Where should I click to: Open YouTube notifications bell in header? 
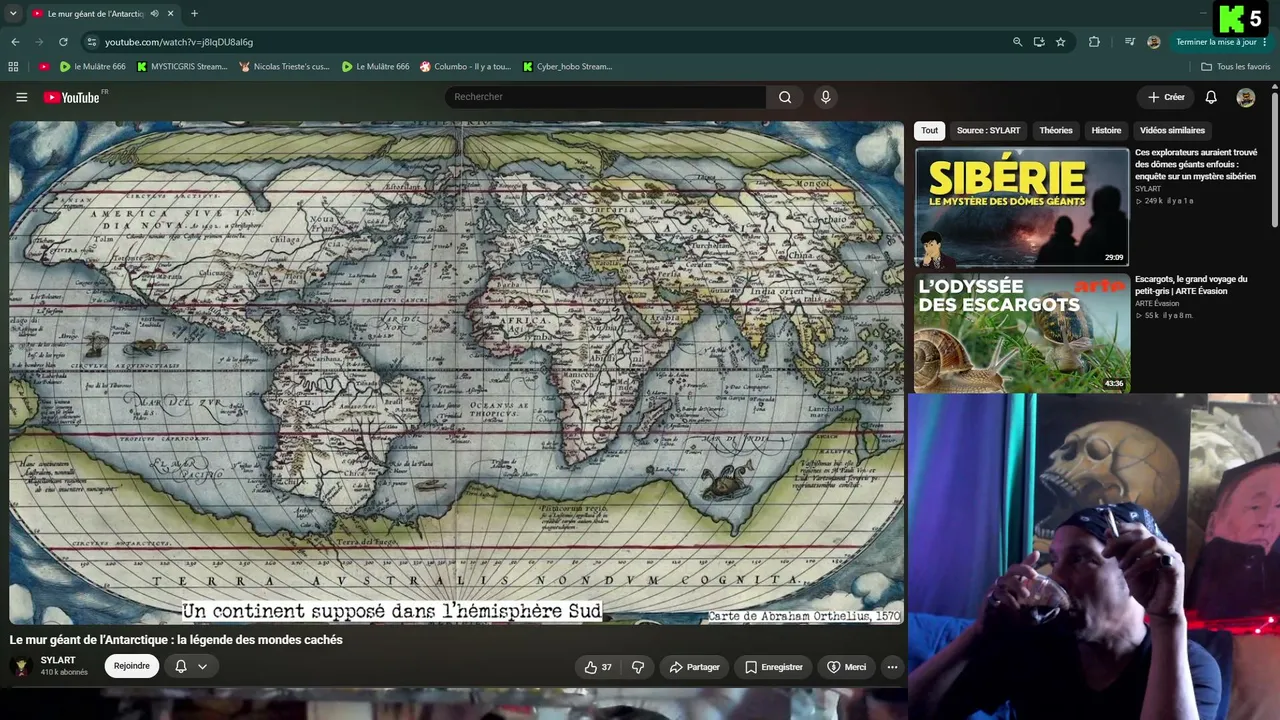(x=1211, y=97)
